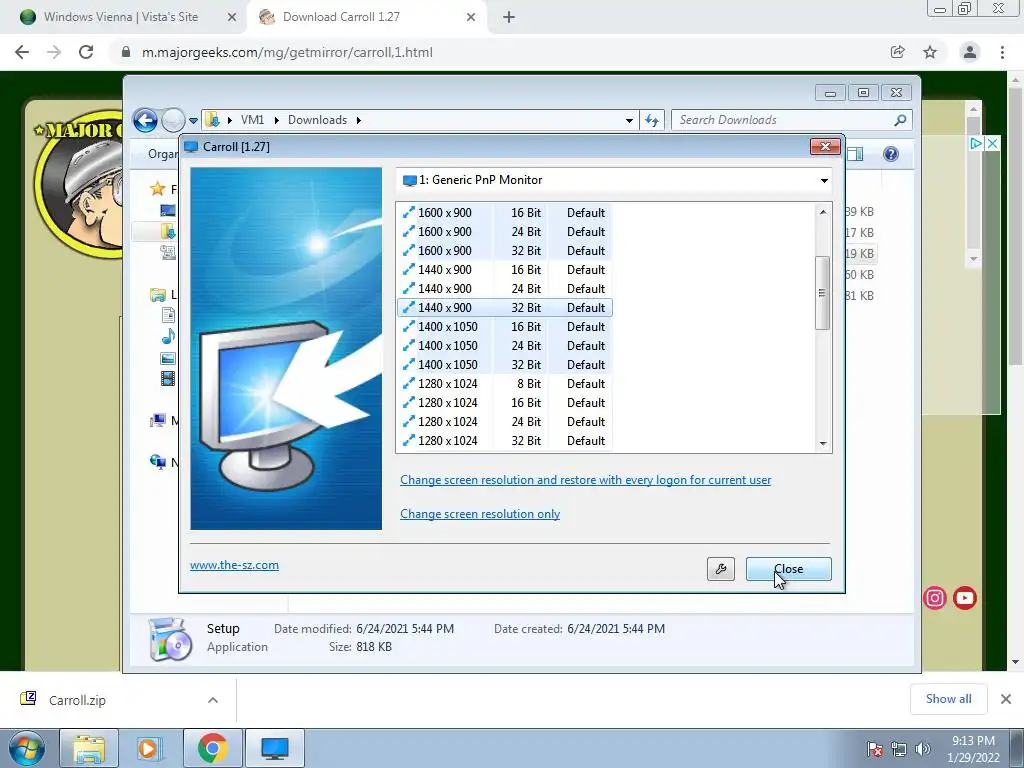Select Network icon in Explorer navigation pane
This screenshot has height=768, width=1024.
click(157, 462)
